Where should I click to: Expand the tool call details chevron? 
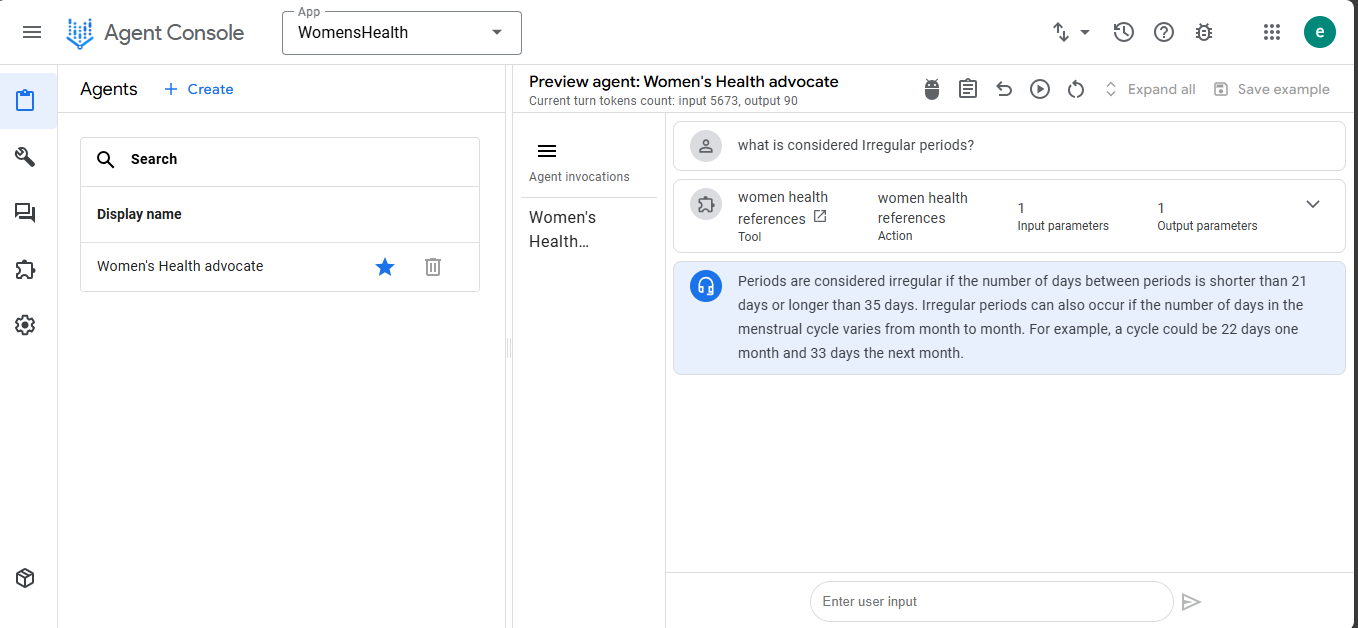pyautogui.click(x=1313, y=204)
